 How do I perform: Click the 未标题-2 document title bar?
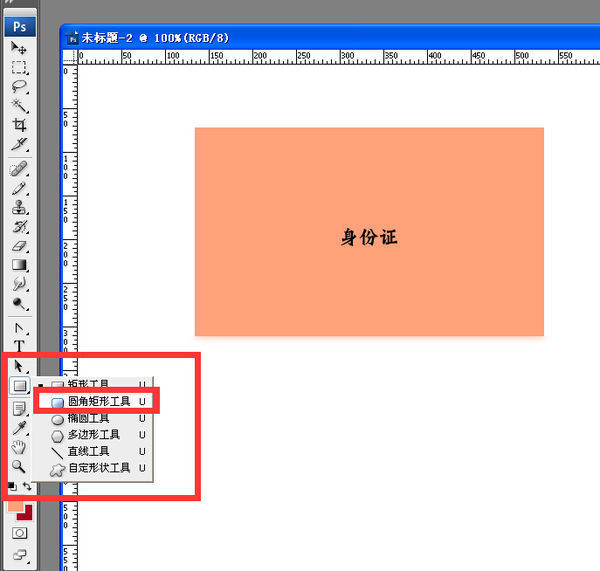coord(331,38)
